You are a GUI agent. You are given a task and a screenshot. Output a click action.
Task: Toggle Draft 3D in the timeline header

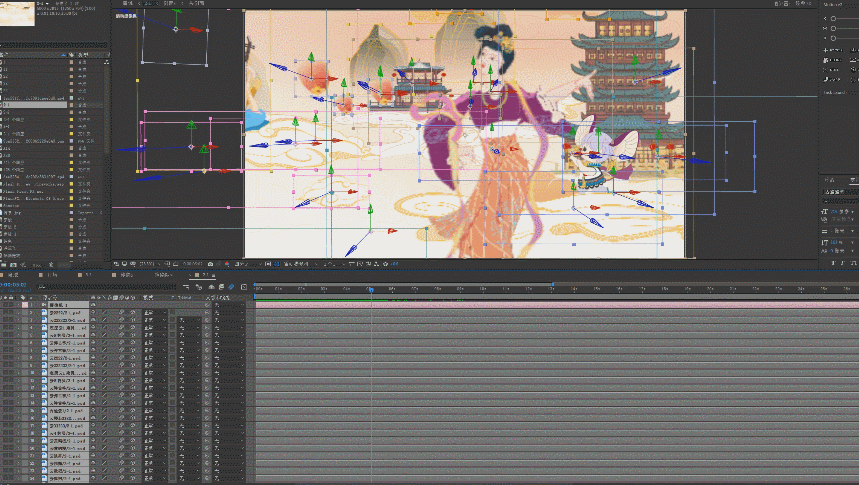point(198,287)
